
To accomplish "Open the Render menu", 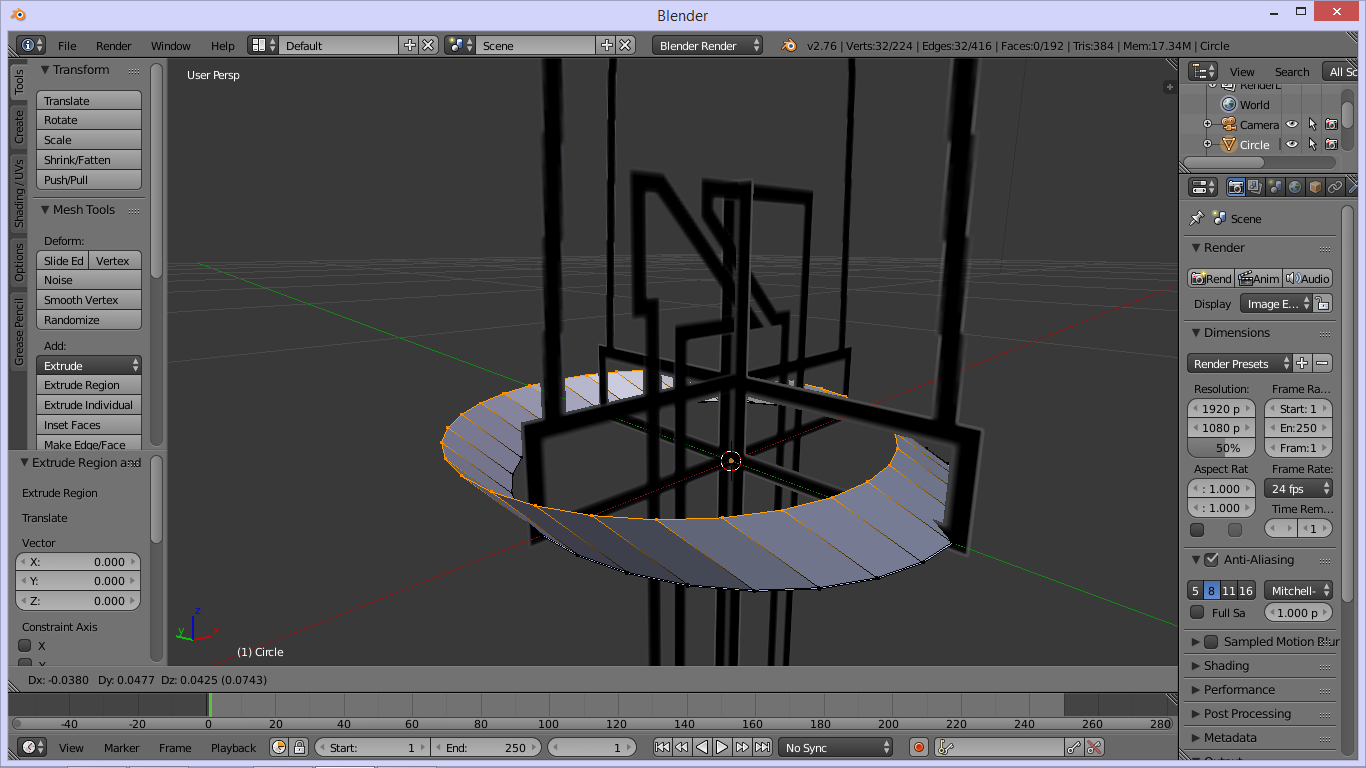I will 113,45.
